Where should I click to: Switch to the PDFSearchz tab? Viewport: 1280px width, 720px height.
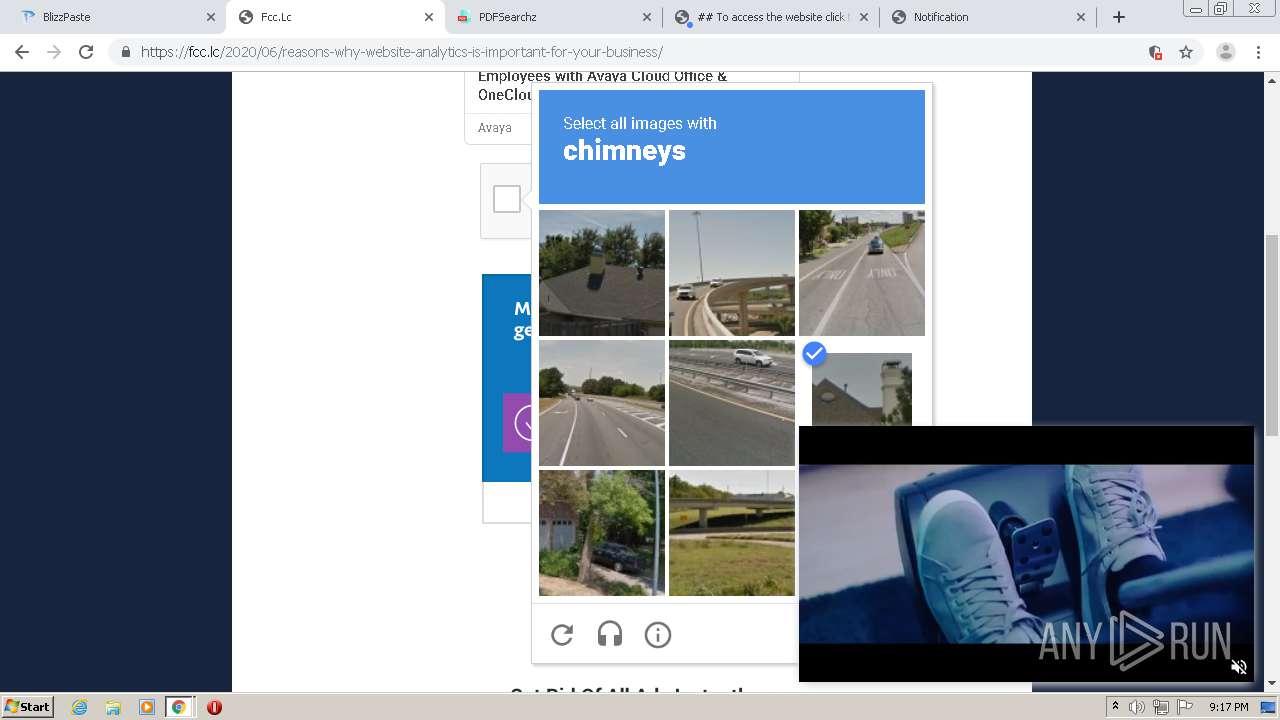pos(552,17)
